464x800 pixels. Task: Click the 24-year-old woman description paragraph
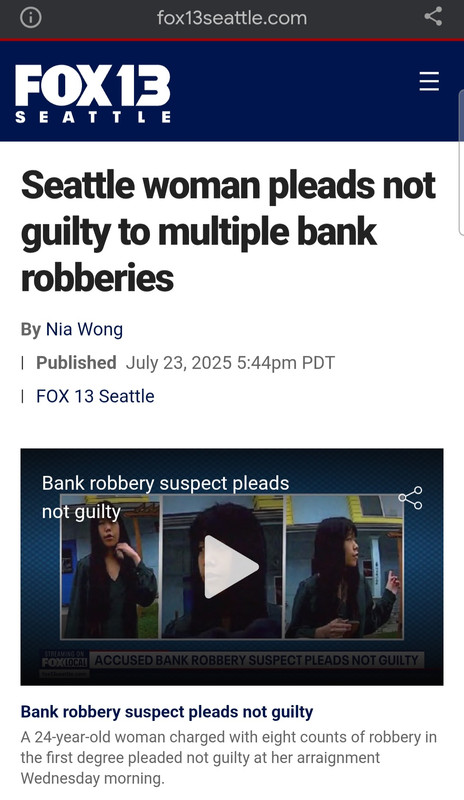tap(228, 758)
